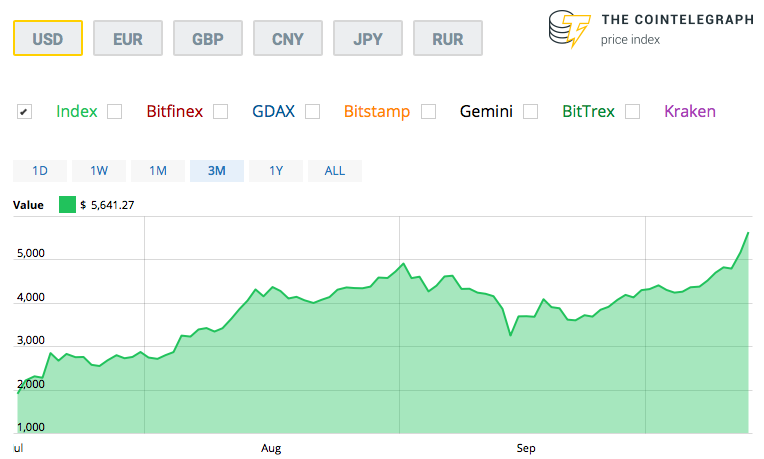Uncheck the Index series checkbox
This screenshot has width=764, height=459.
[24, 112]
